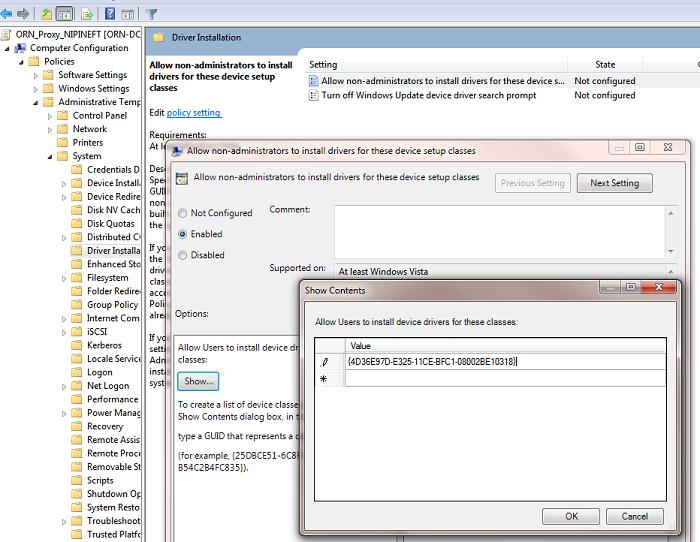Click the State column header
The image size is (700, 542).
tap(605, 65)
